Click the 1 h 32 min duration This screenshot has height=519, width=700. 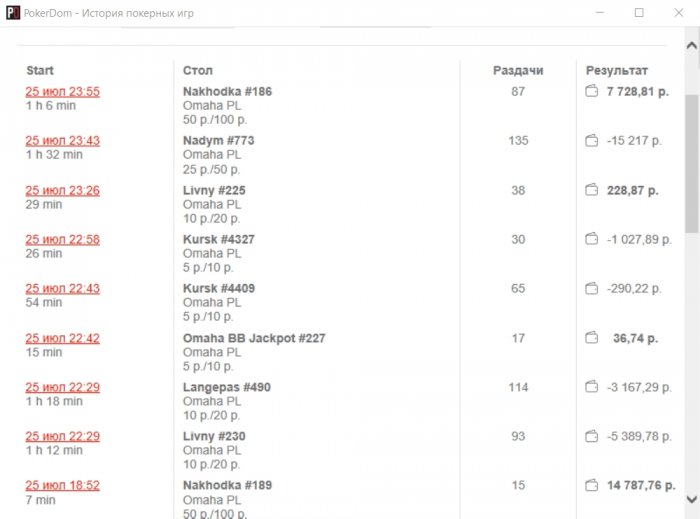54,155
